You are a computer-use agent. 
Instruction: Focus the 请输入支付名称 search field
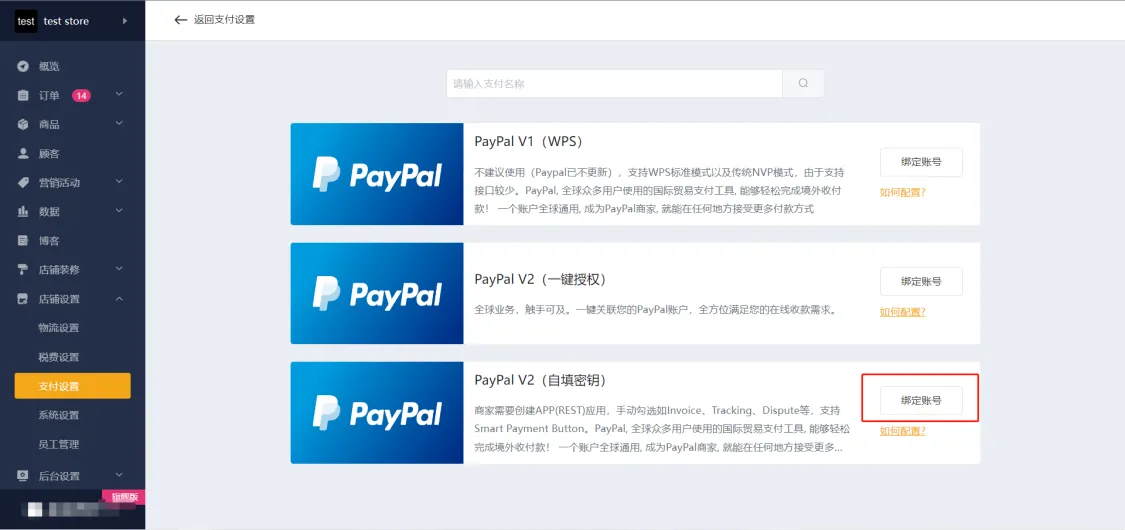pyautogui.click(x=614, y=83)
